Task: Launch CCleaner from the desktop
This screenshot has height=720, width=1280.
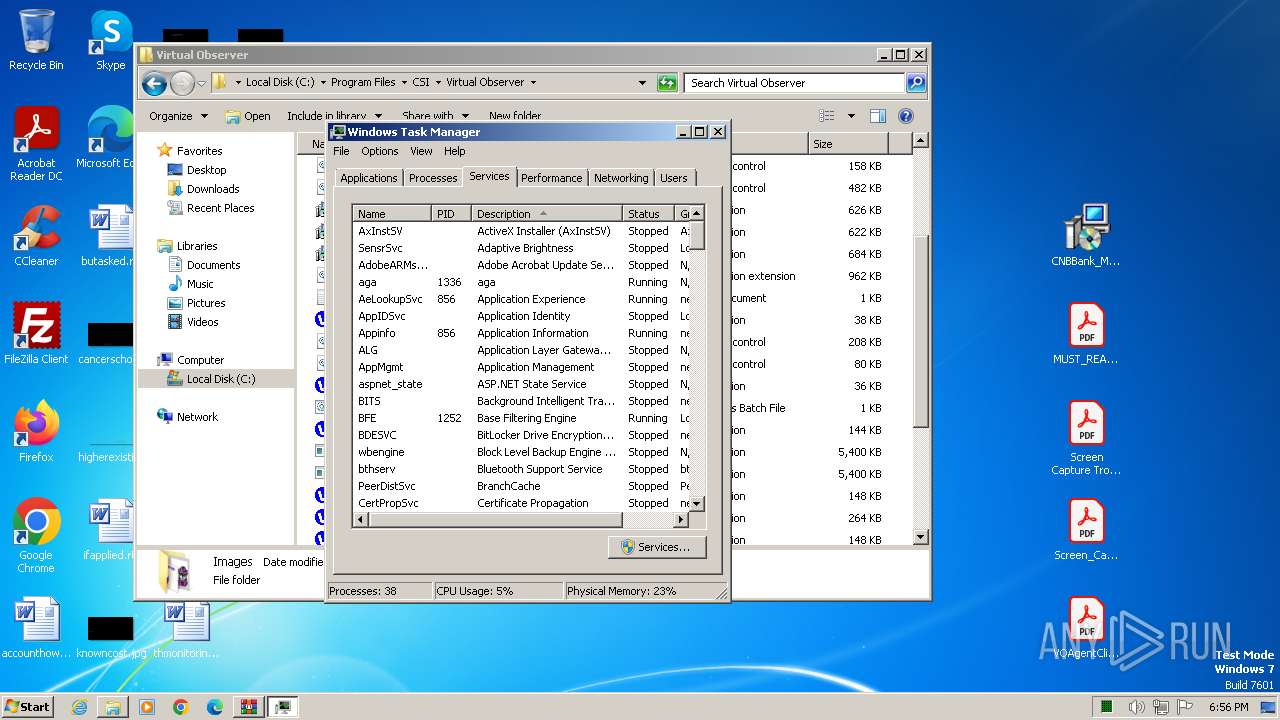Action: point(36,236)
